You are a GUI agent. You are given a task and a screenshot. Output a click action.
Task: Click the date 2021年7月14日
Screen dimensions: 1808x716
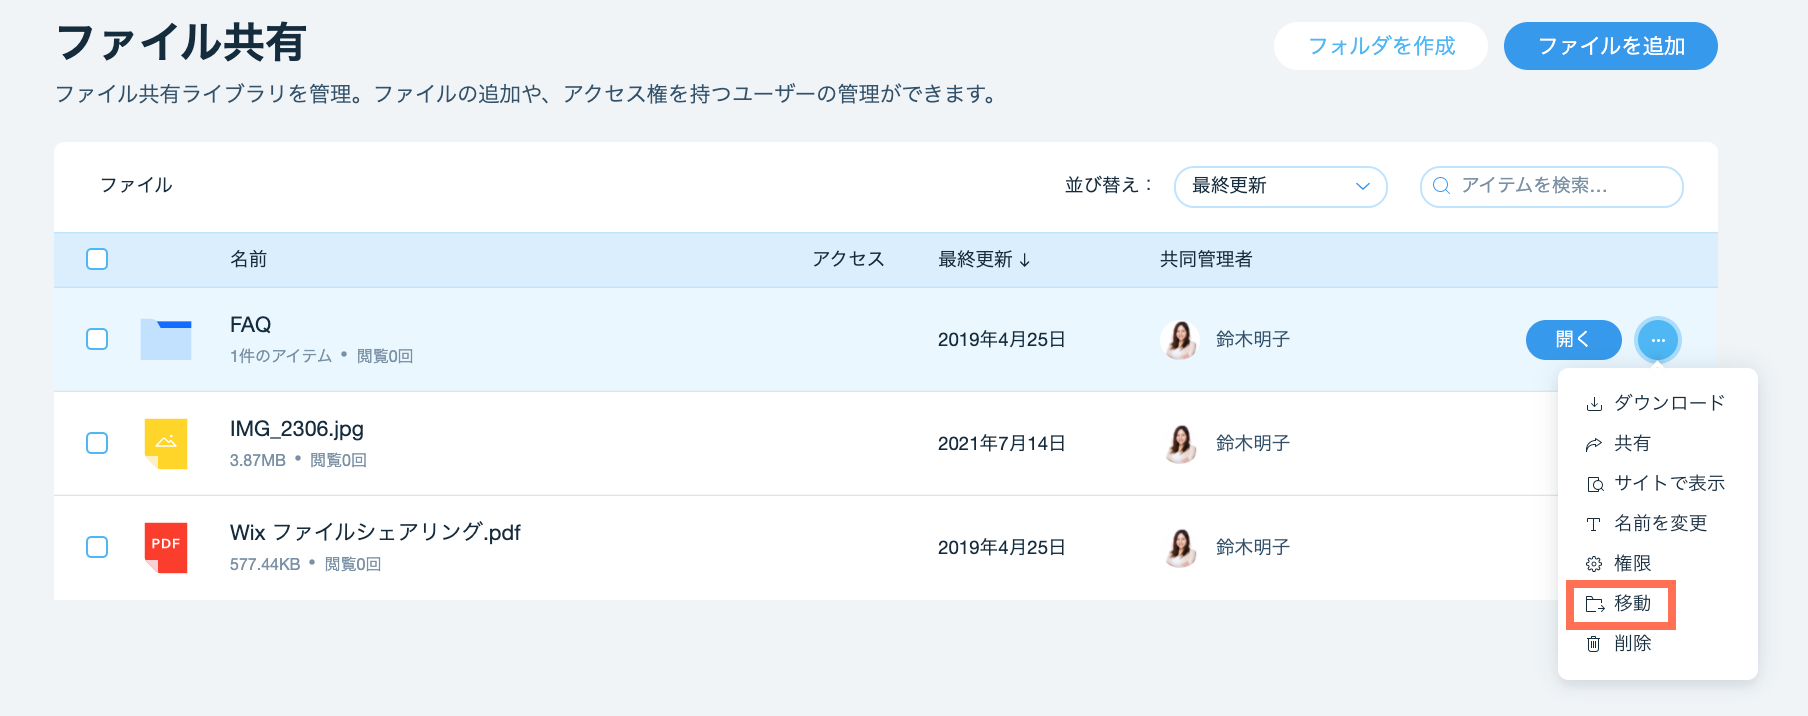coord(1002,443)
